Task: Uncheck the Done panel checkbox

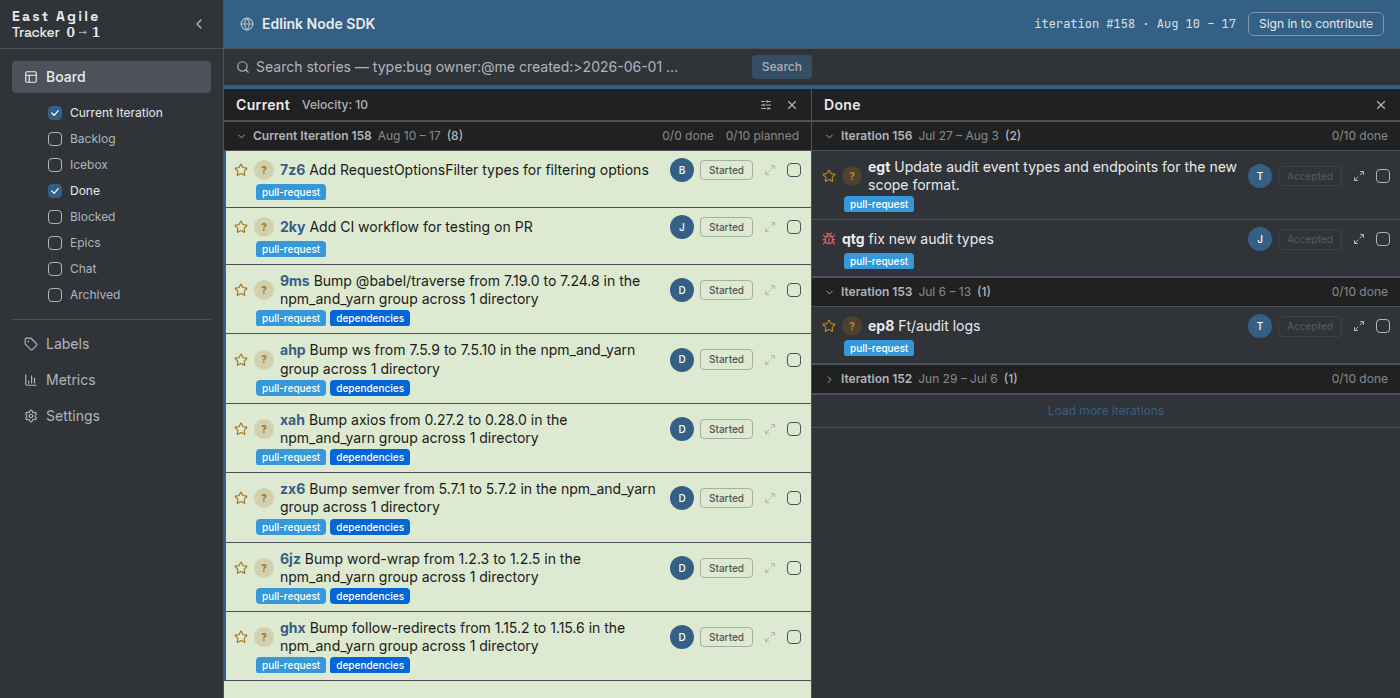Action: tap(55, 191)
